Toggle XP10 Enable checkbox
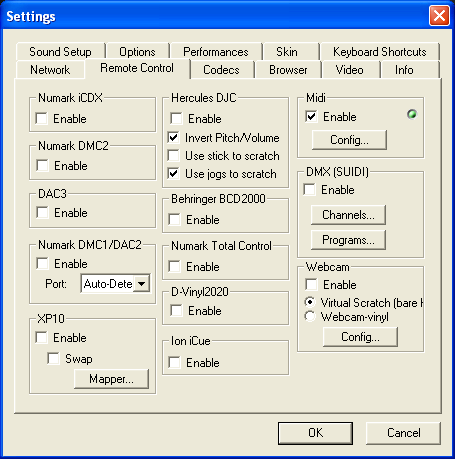This screenshot has height=459, width=455. coord(41,337)
